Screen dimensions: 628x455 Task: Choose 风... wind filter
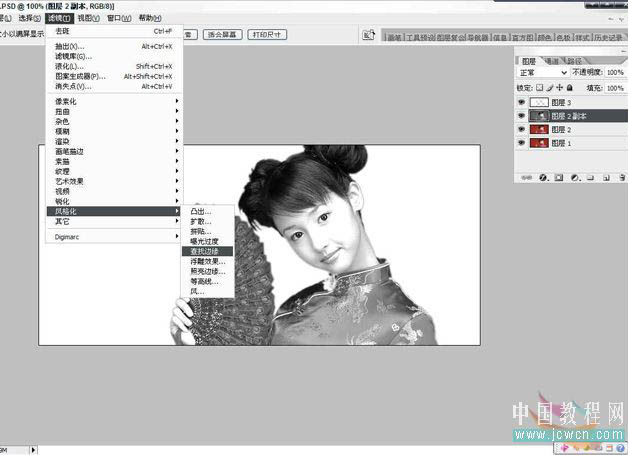(207, 291)
